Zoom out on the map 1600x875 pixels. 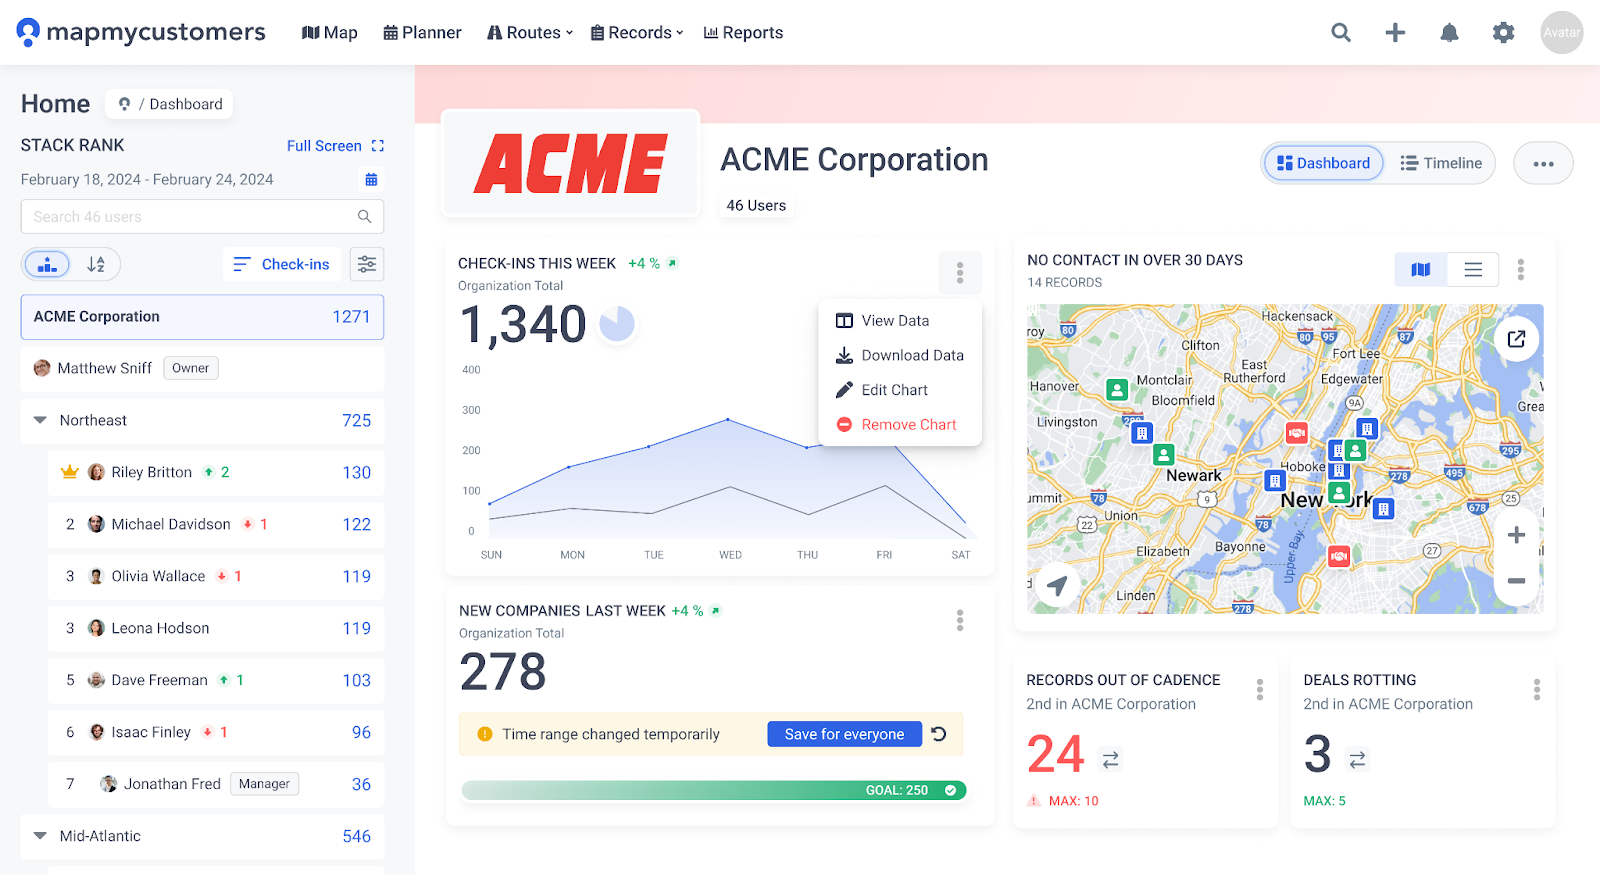[1516, 581]
